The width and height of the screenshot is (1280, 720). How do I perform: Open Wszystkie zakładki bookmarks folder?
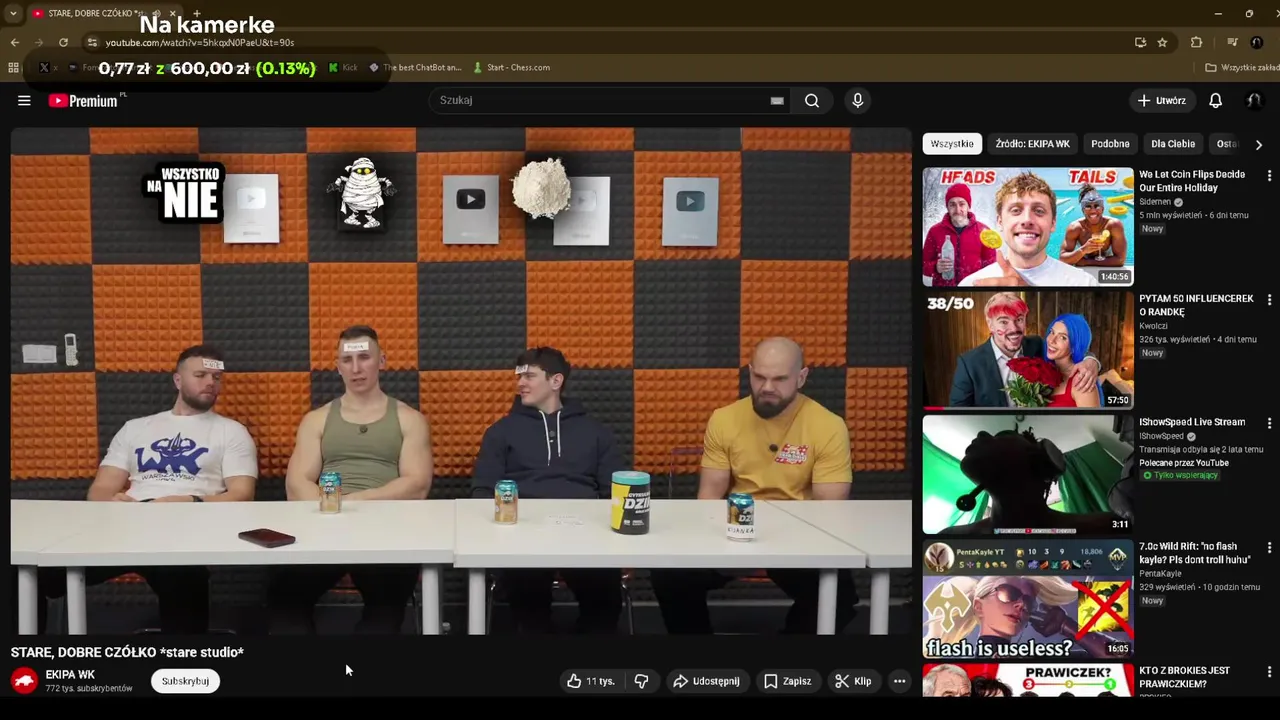(1242, 67)
